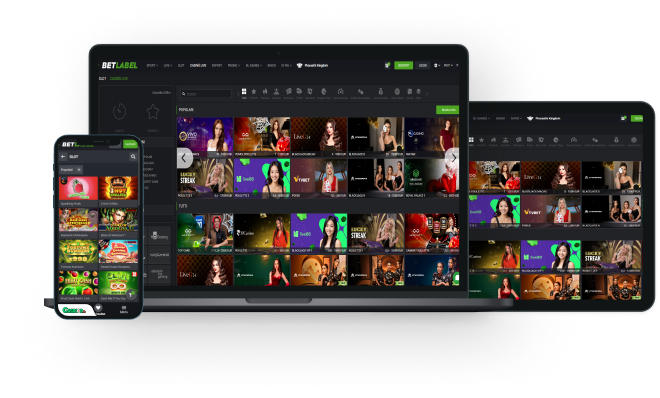The image size is (660, 398).
Task: Open ESPORT in laptop top navigation
Action: click(x=217, y=66)
